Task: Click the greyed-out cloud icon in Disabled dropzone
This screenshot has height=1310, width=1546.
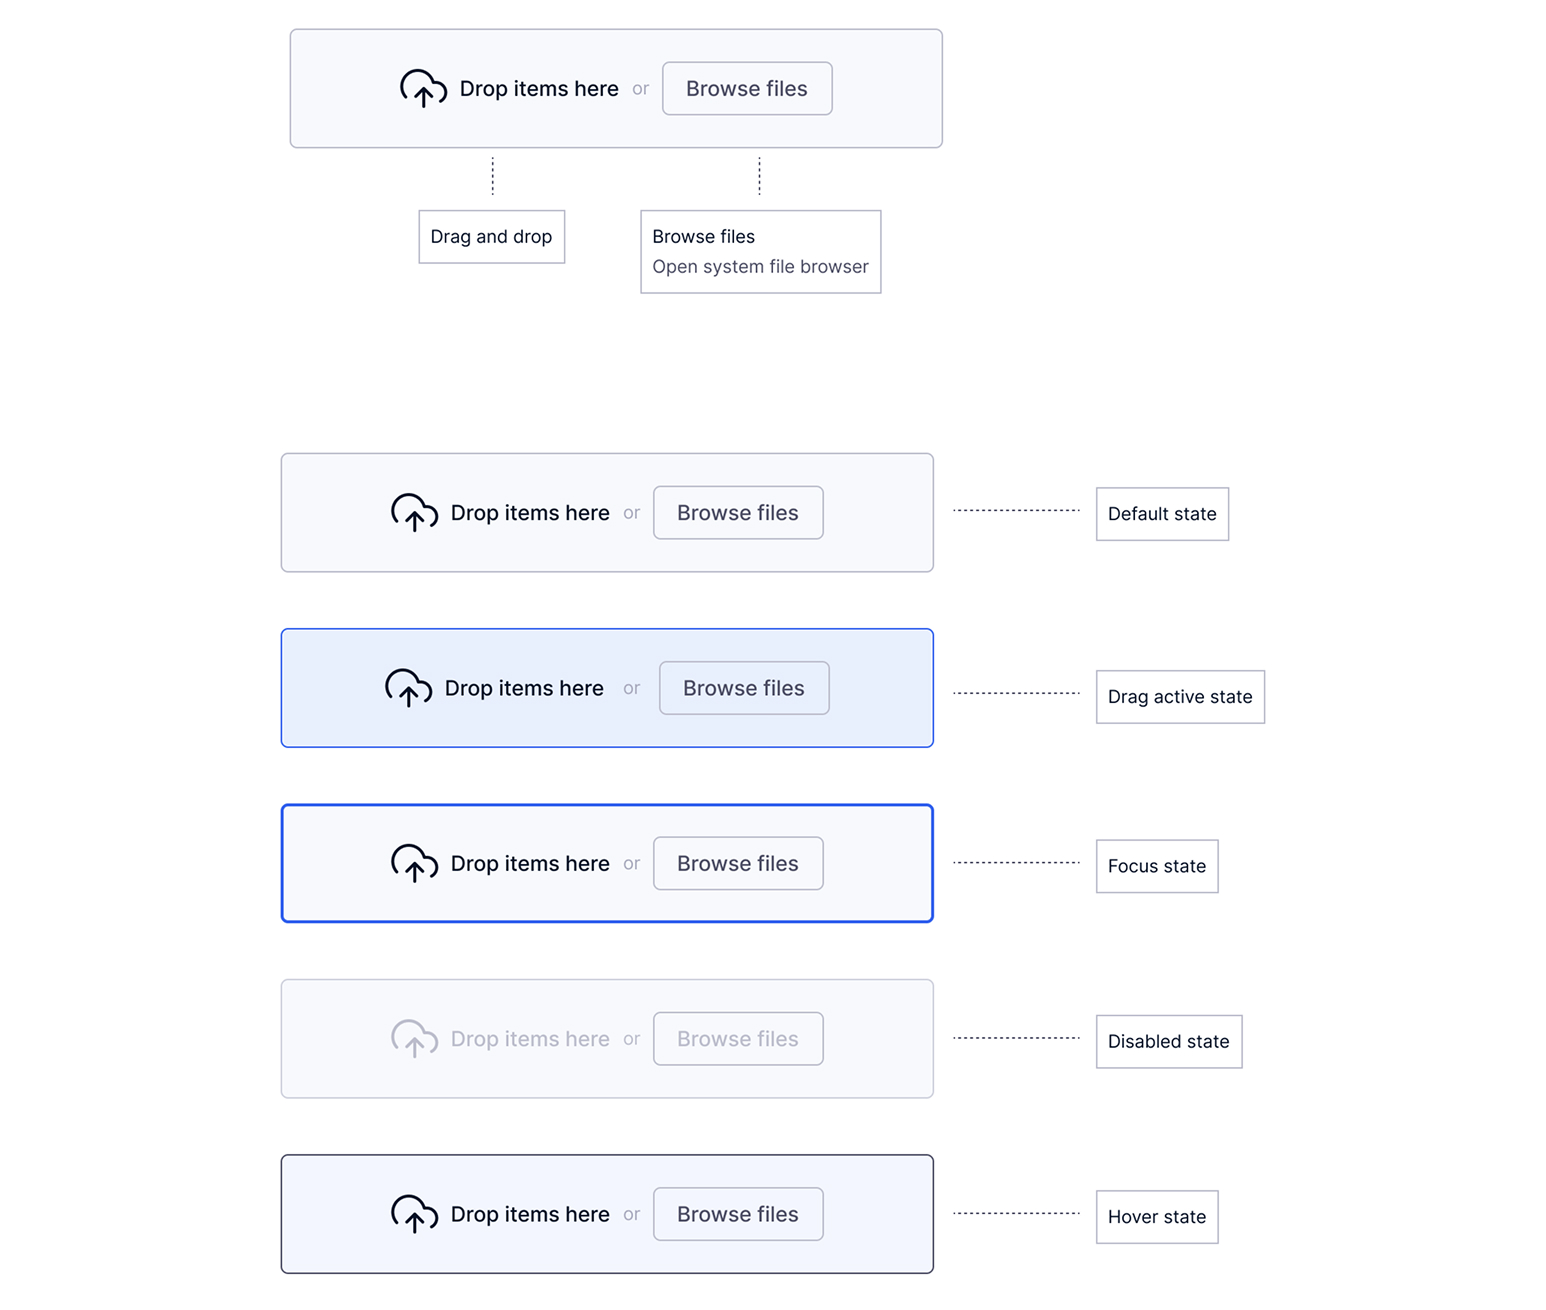Action: [414, 1039]
